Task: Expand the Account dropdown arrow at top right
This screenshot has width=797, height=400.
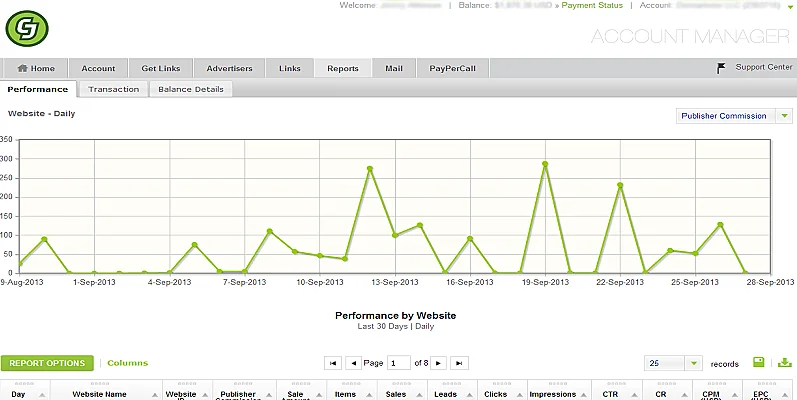Action: tap(791, 6)
